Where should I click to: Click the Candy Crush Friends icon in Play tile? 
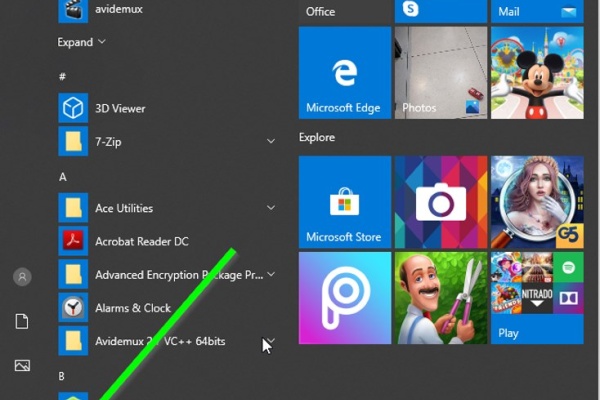click(506, 298)
